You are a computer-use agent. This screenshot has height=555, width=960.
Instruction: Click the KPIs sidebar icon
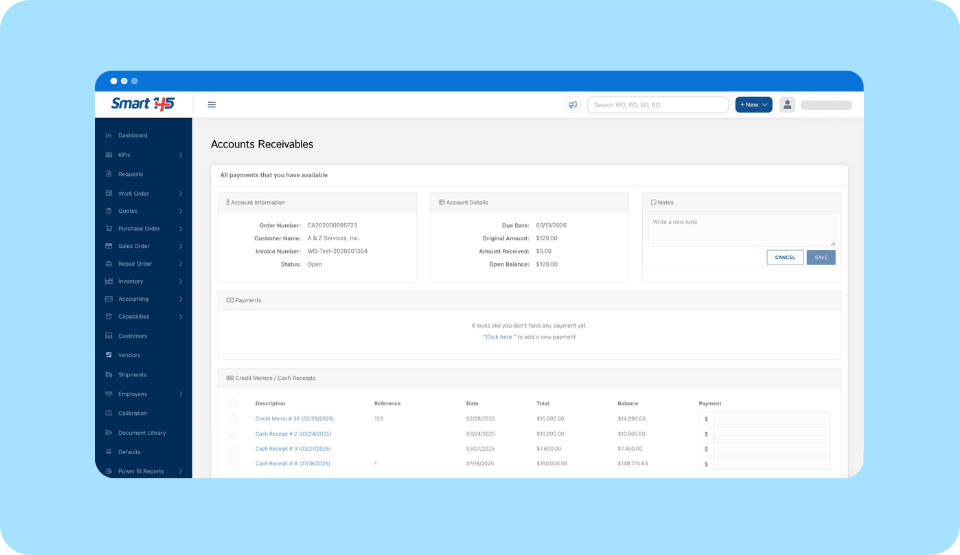tap(108, 155)
